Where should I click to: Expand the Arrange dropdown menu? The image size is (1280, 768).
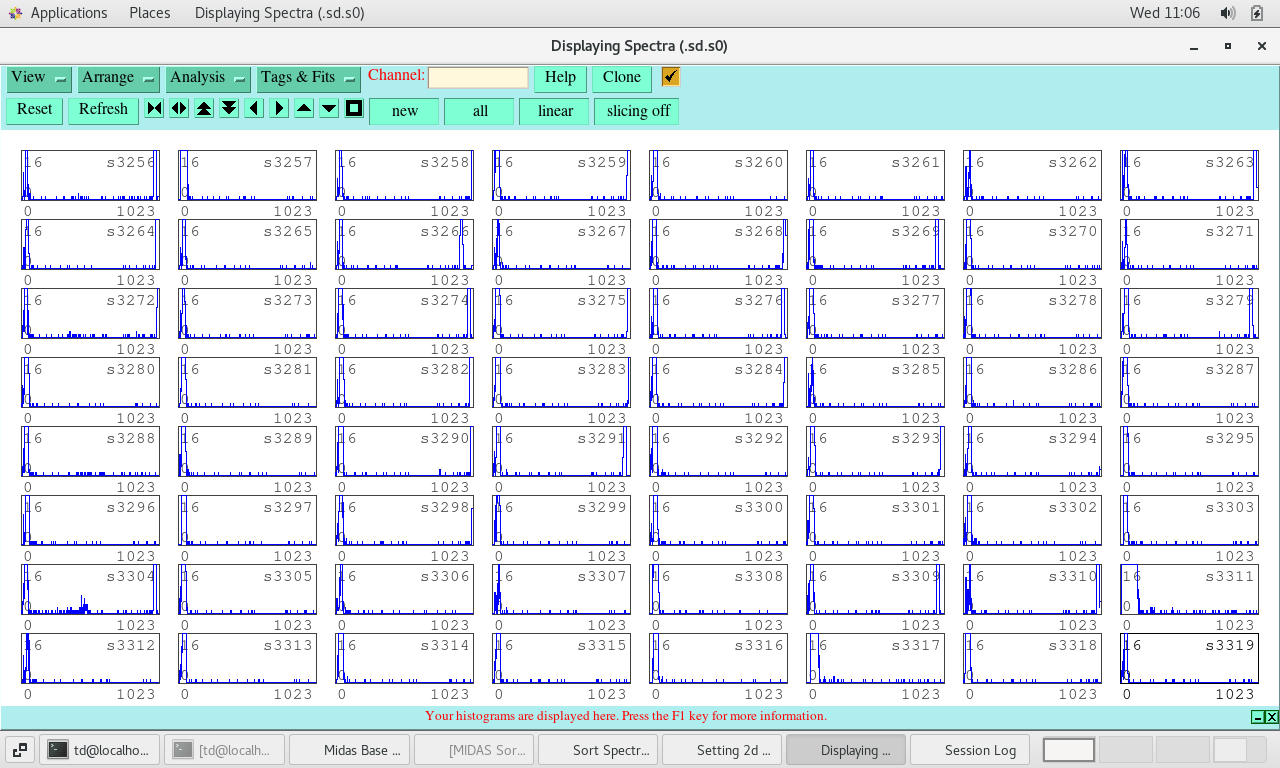coord(118,78)
